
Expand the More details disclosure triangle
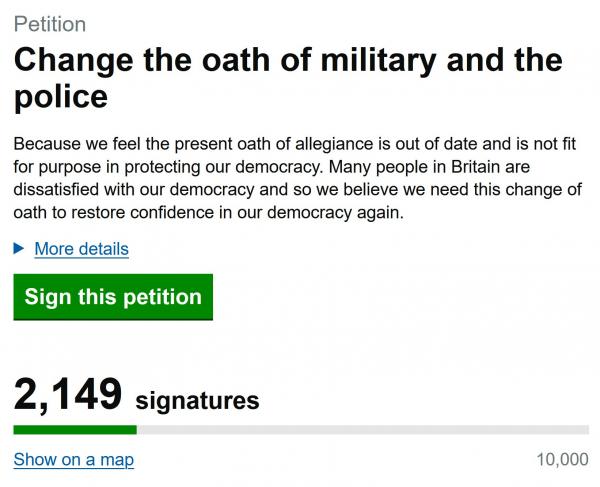tap(20, 248)
